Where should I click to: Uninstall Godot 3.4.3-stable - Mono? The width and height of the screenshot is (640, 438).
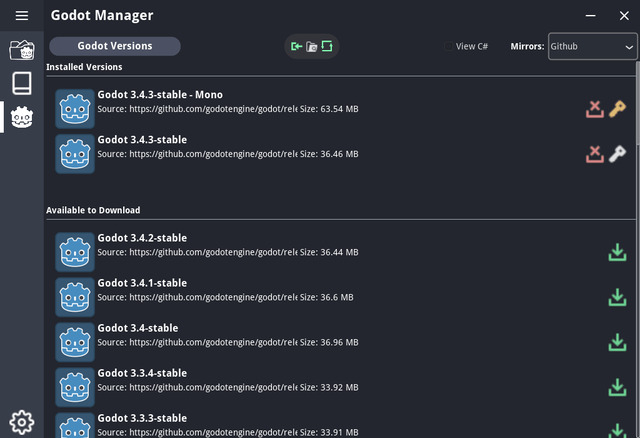coord(595,109)
